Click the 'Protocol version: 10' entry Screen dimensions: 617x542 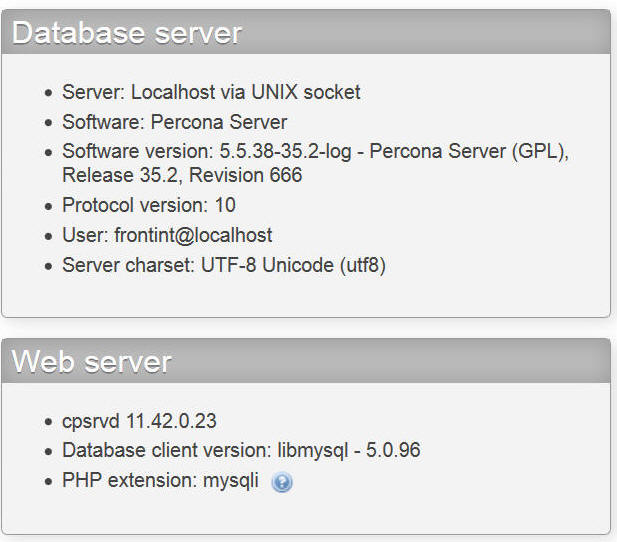pyautogui.click(x=149, y=205)
